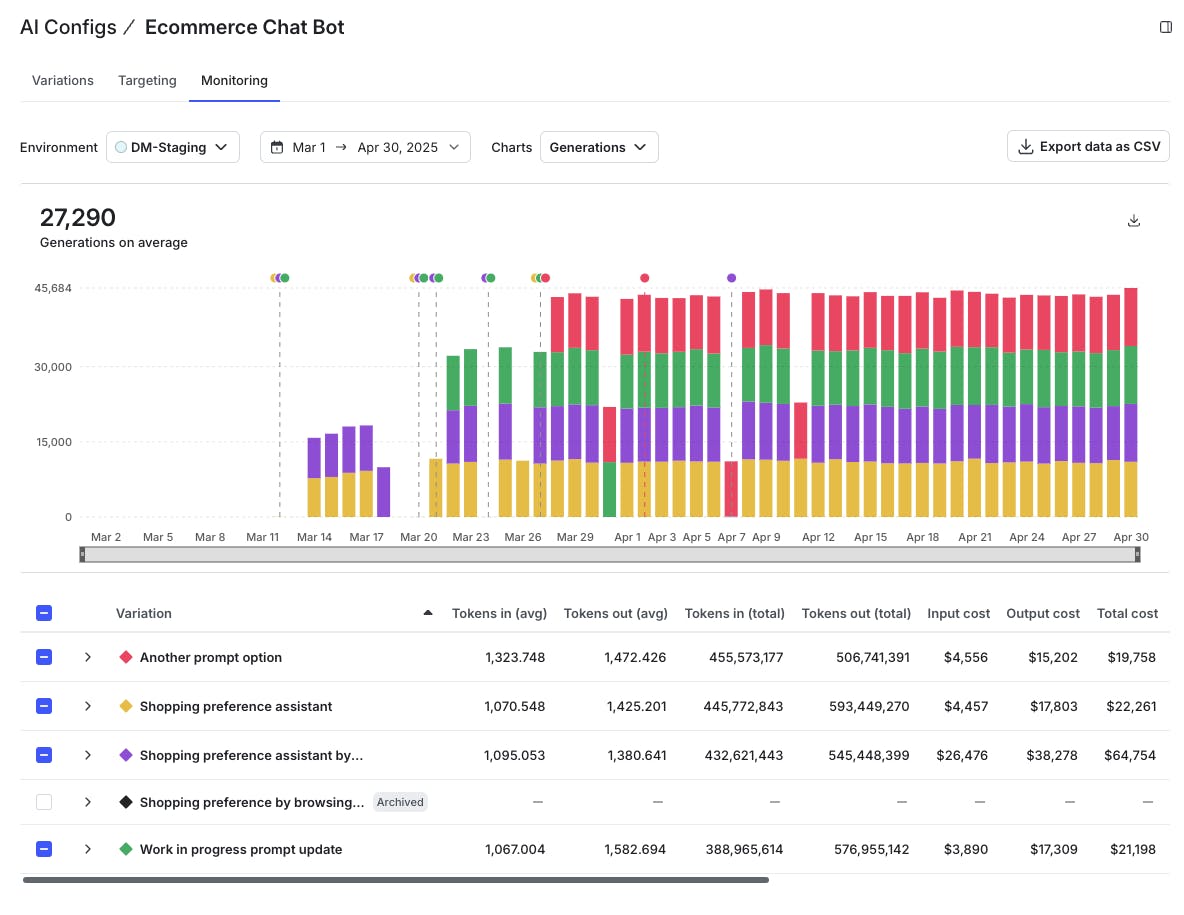Screen dimensions: 1184x915
Task: Expand the Shopping preference assistant by… row
Action: [x=88, y=755]
